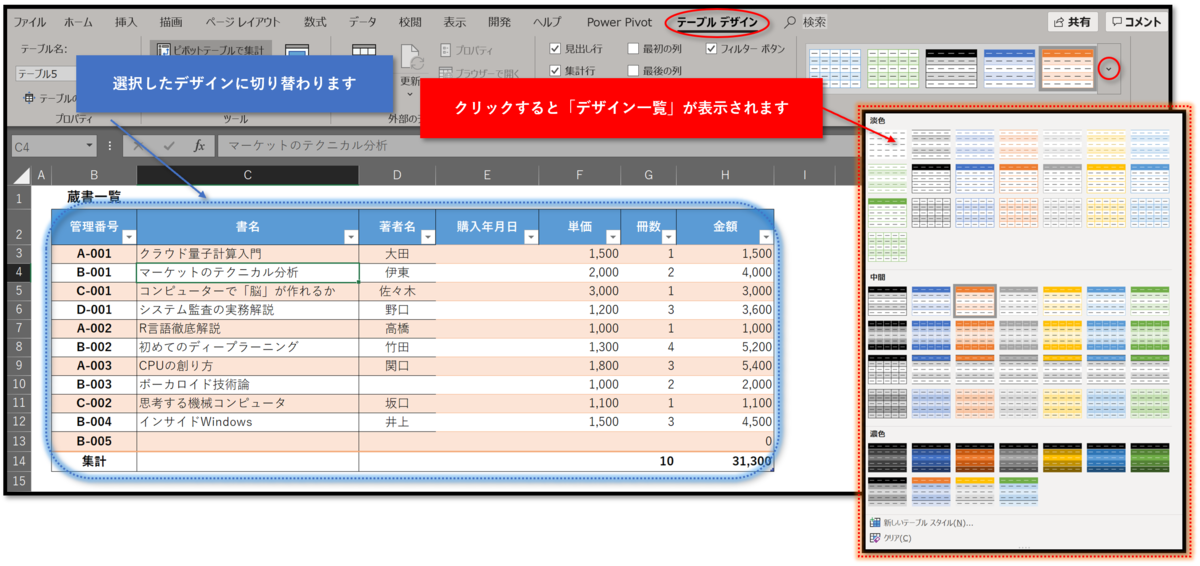
Task: Choose the outlined orange 中間 style thumbnail
Action: click(x=975, y=300)
